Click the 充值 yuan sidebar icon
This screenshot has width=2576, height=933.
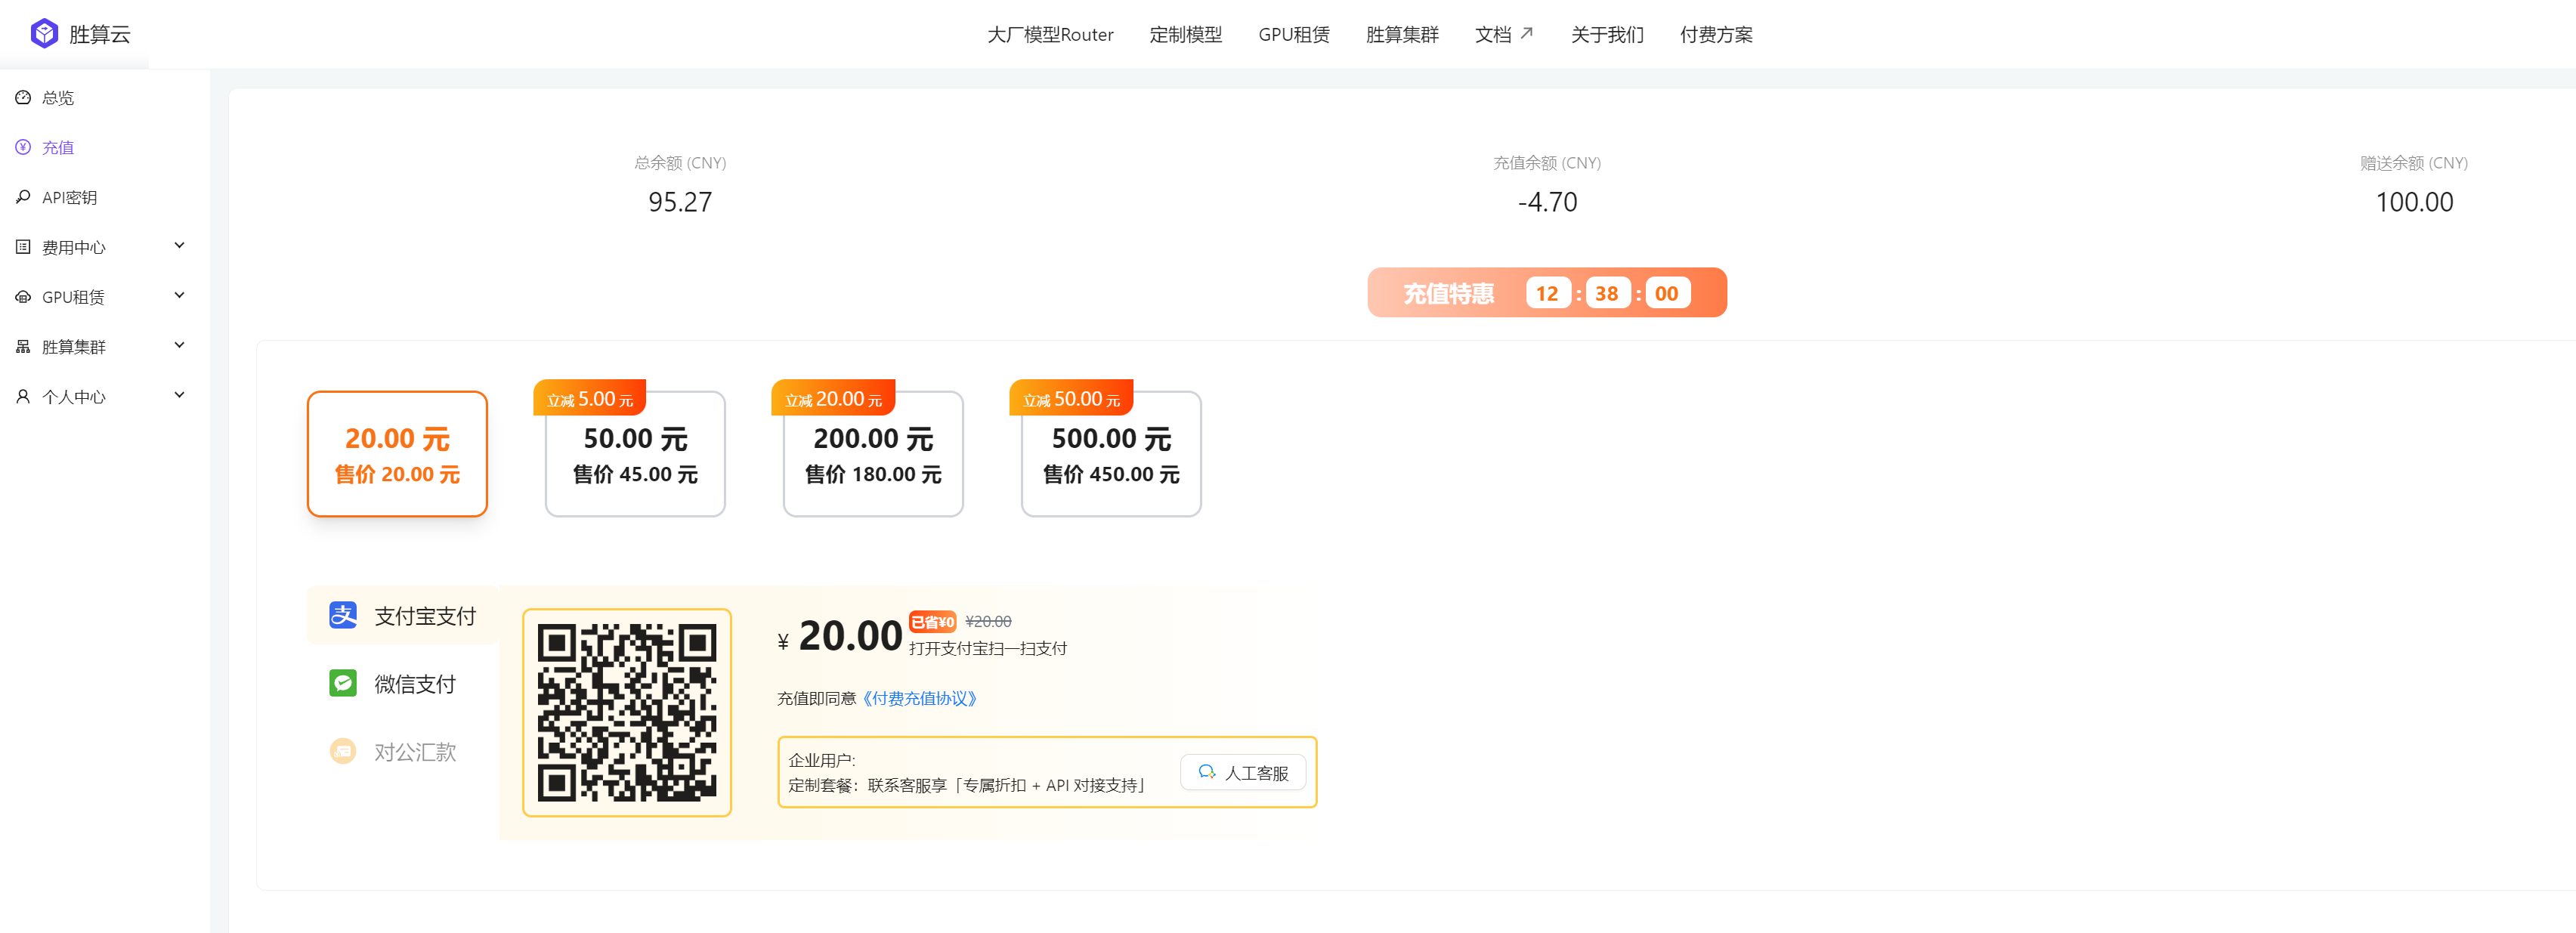click(x=23, y=147)
